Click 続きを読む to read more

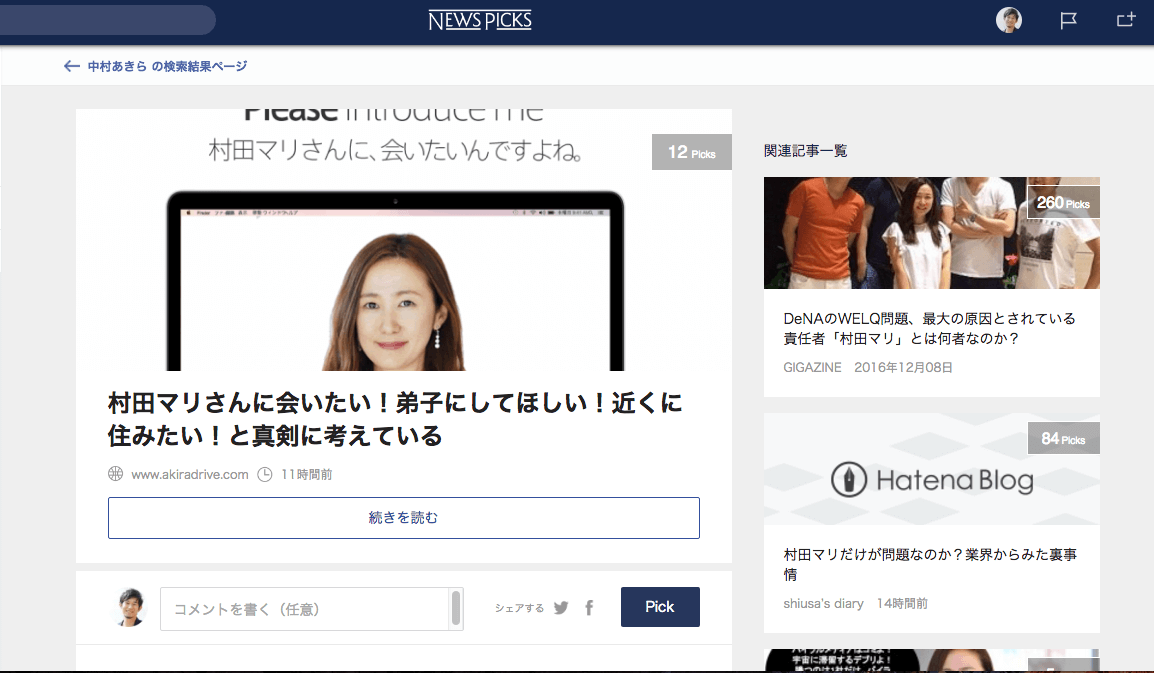pos(403,518)
